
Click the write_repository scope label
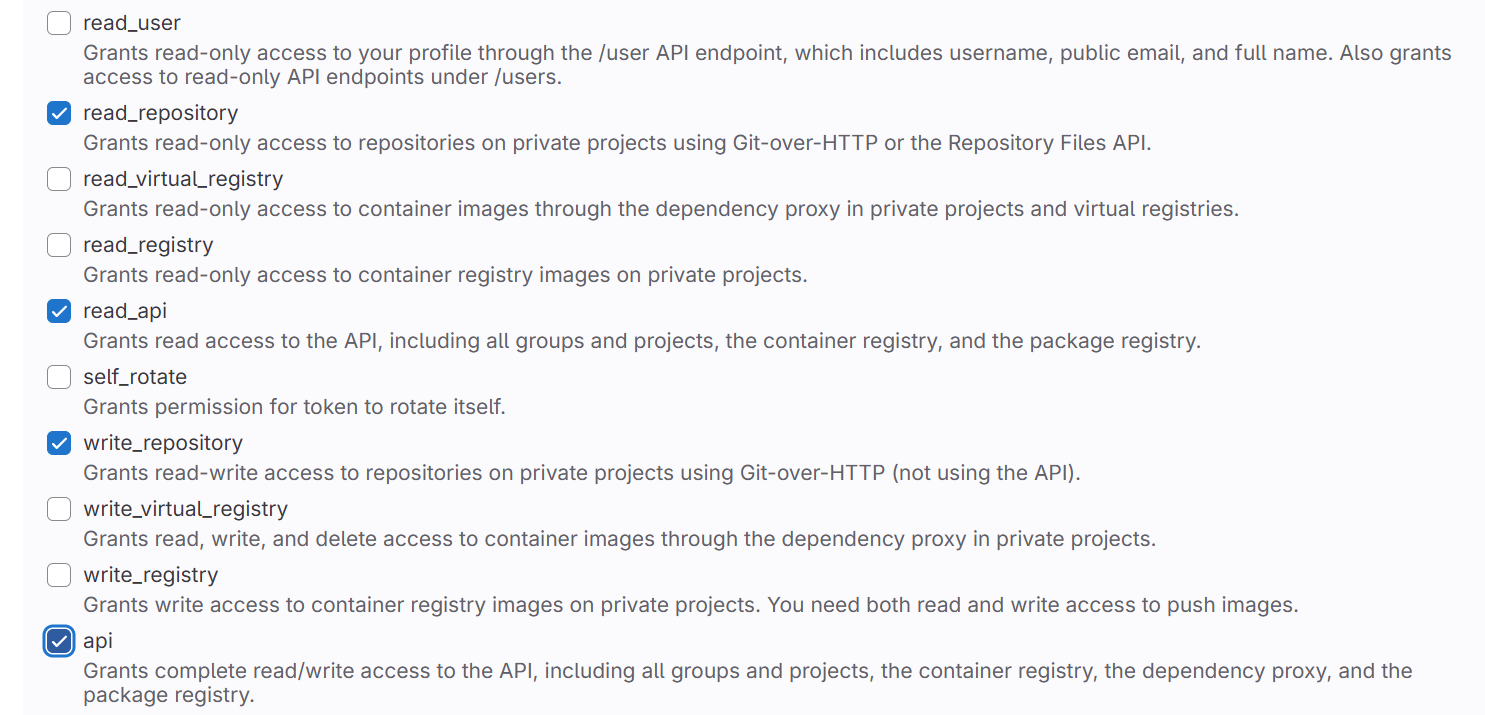pos(162,443)
